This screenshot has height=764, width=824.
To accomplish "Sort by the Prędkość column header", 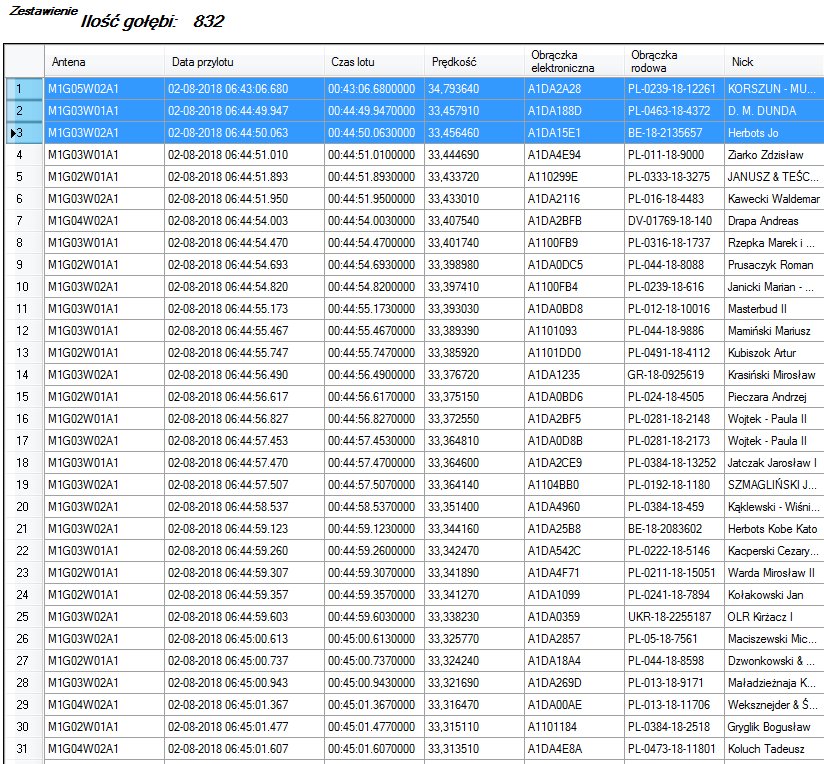I will (x=474, y=61).
